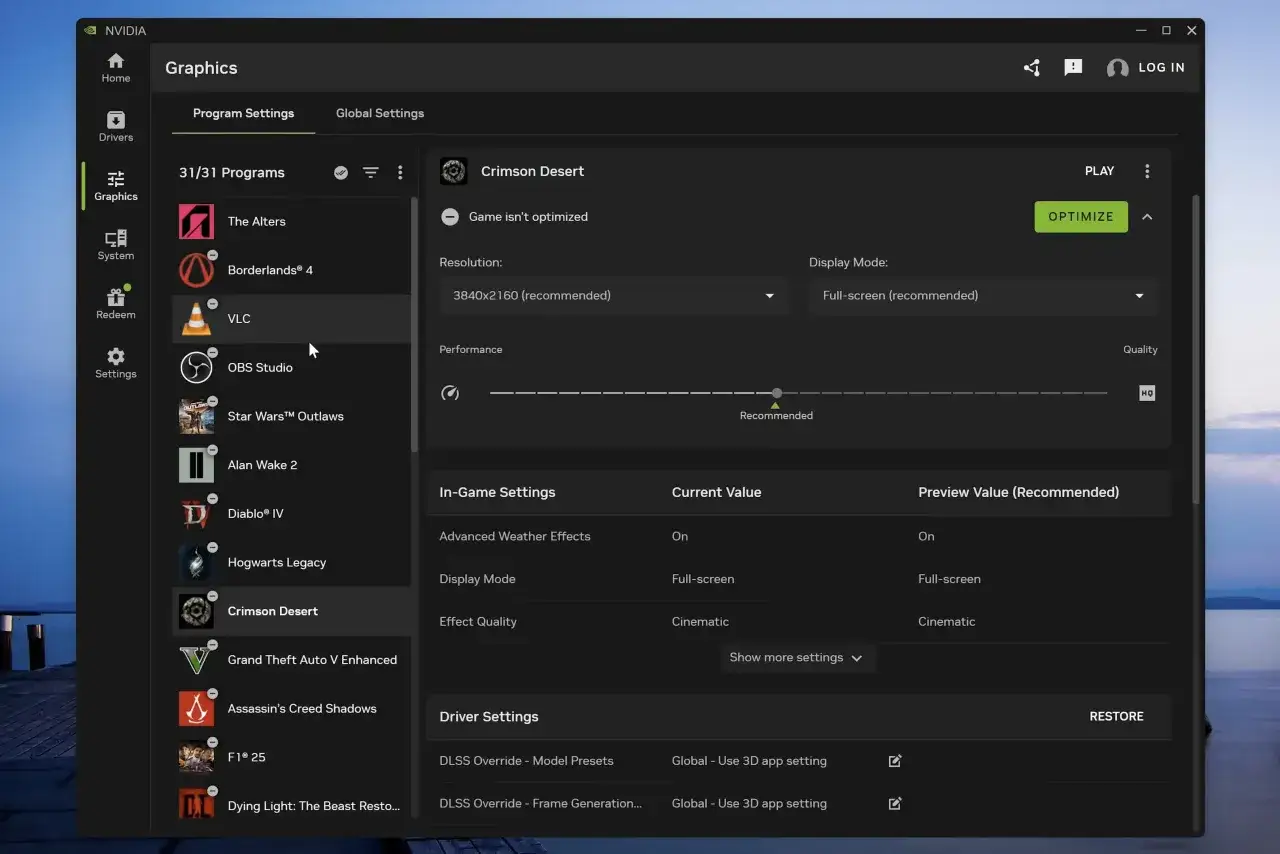Viewport: 1280px width, 854px height.
Task: Select Crimson Desert in the program list
Action: click(291, 611)
